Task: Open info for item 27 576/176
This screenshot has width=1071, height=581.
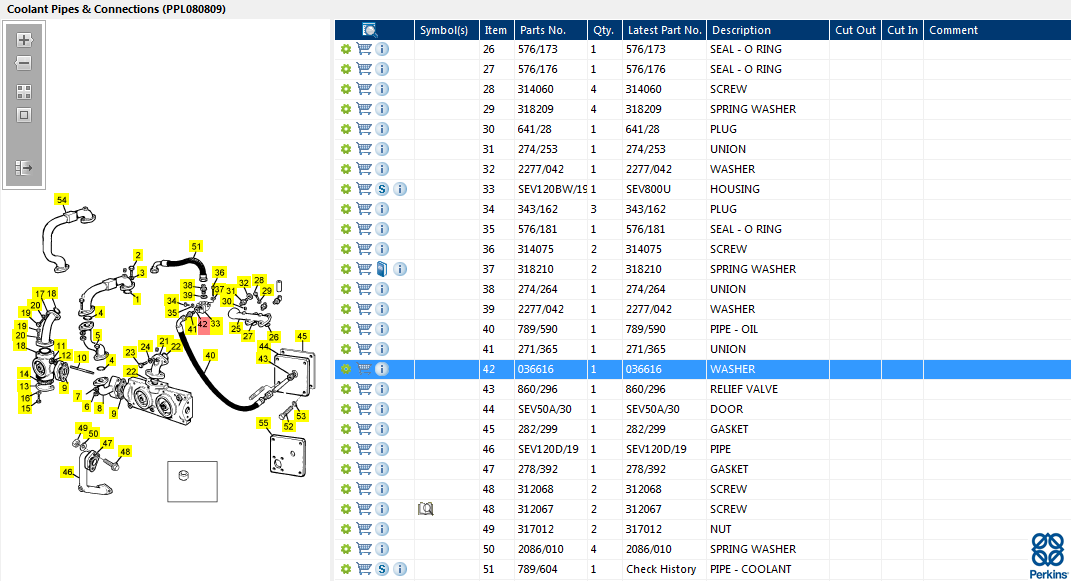Action: (x=382, y=69)
